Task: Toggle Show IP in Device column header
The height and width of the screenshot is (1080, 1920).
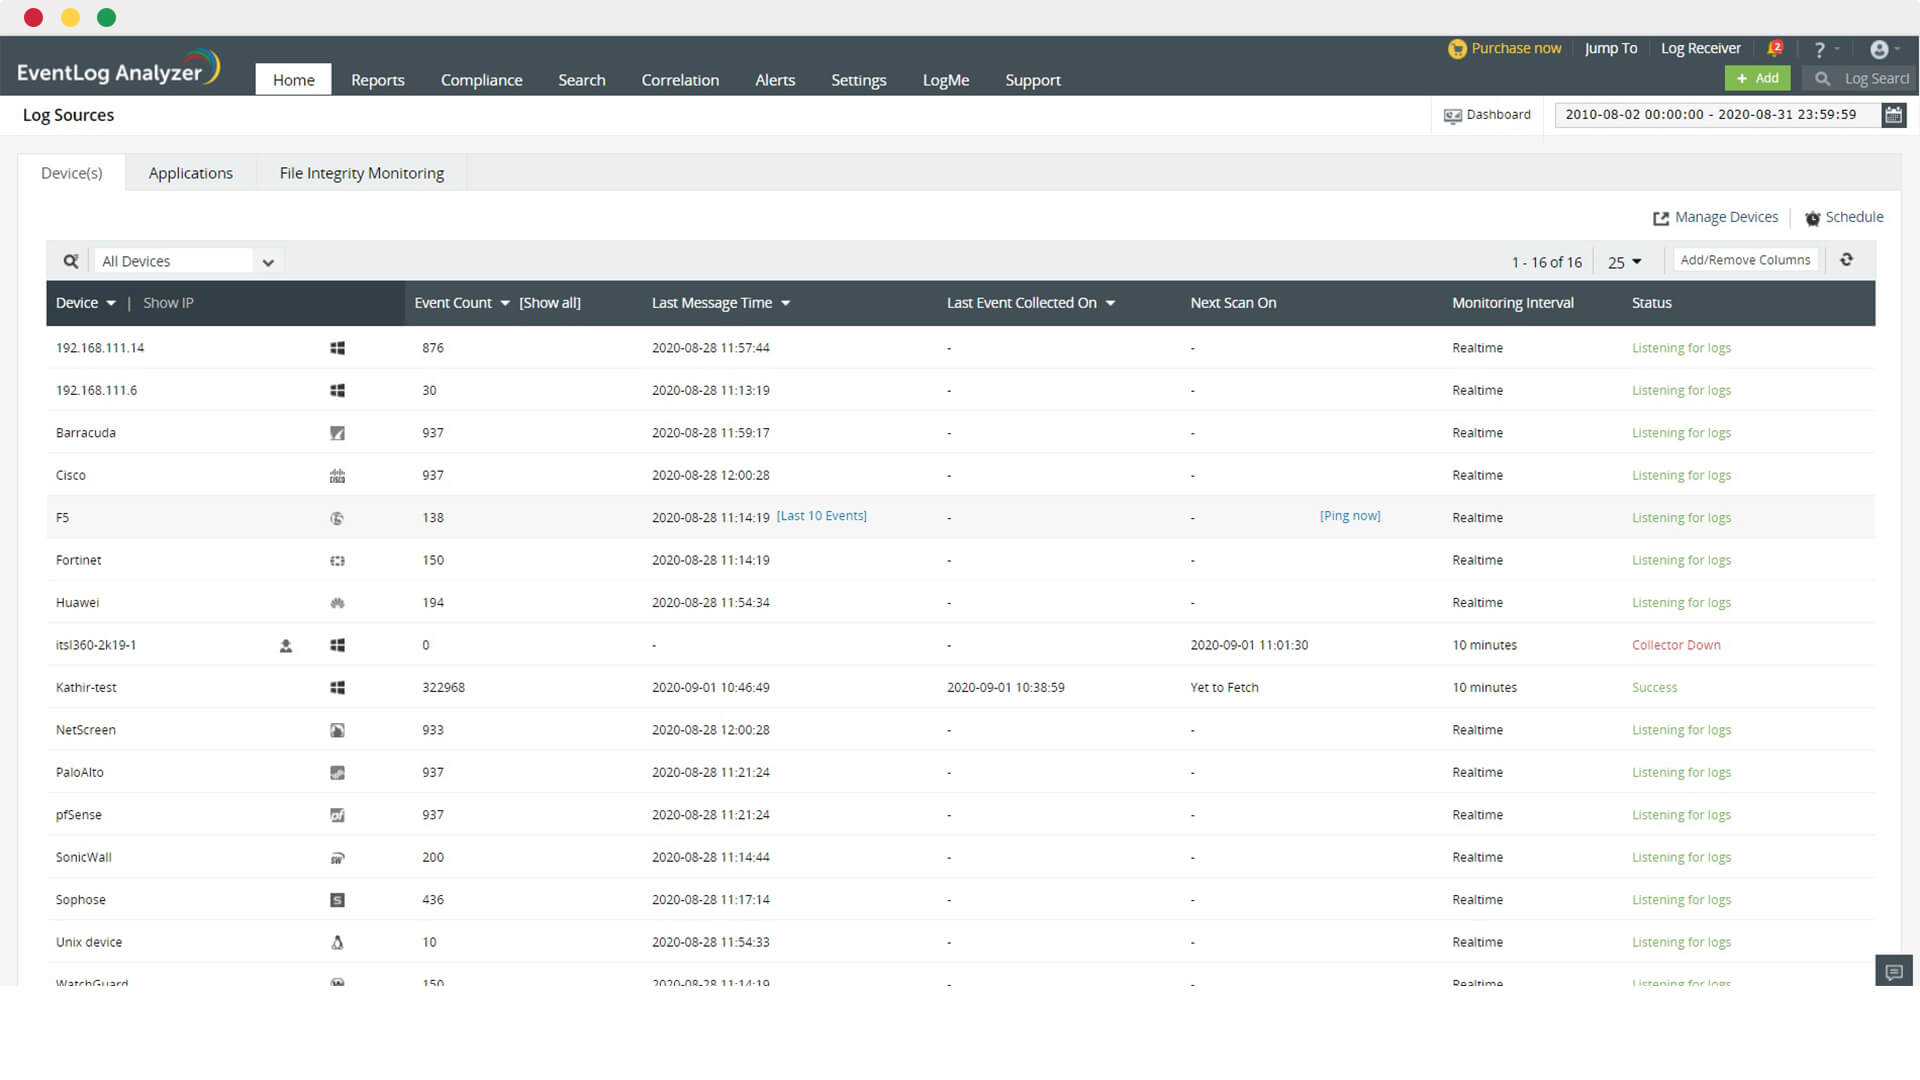Action: [168, 303]
